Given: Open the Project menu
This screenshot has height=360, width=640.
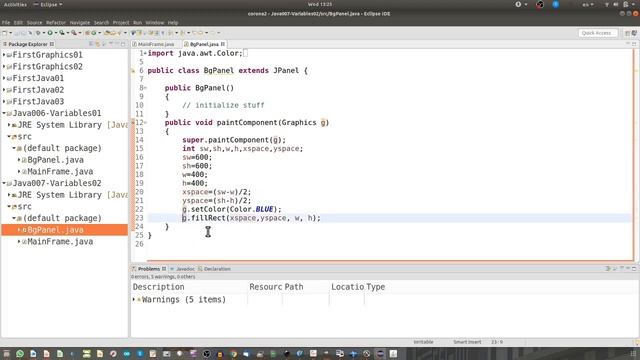Looking at the screenshot, I should tap(121, 22).
